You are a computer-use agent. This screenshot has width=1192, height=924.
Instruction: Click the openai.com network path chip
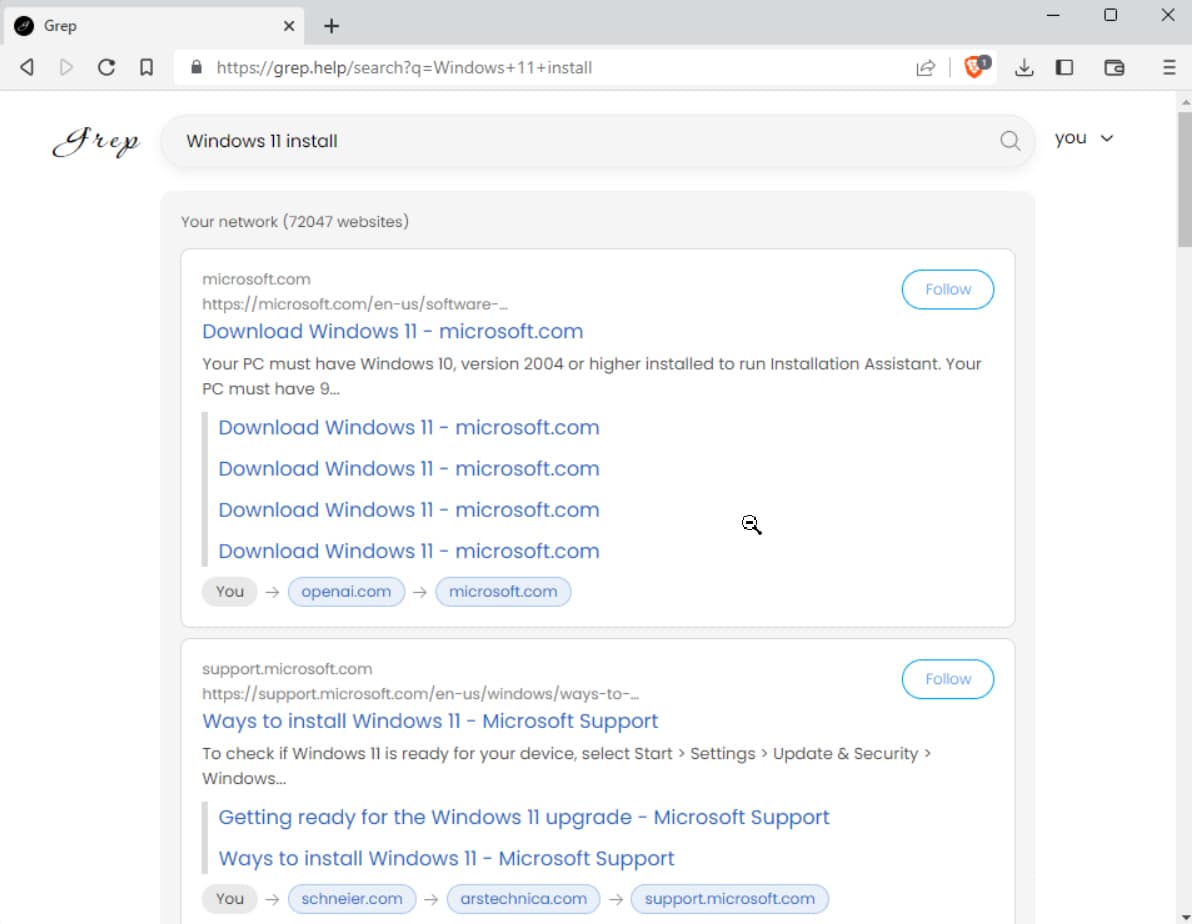point(346,592)
